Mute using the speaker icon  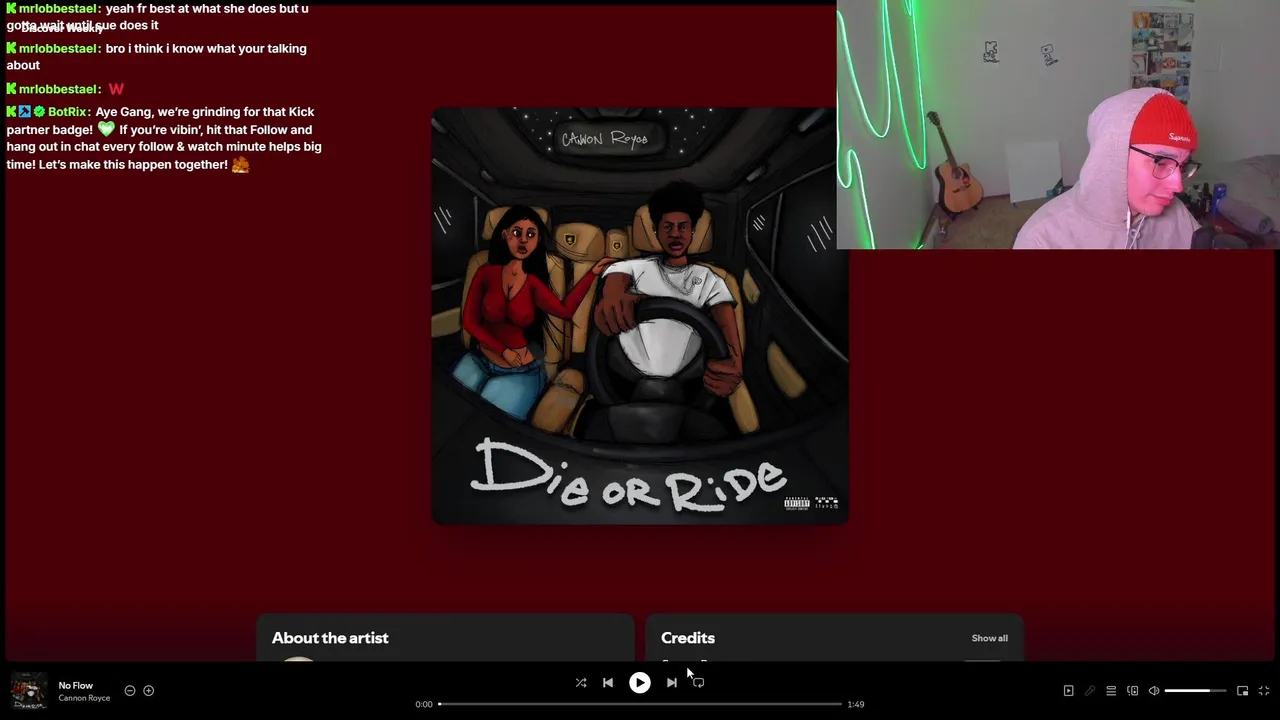pos(1154,691)
